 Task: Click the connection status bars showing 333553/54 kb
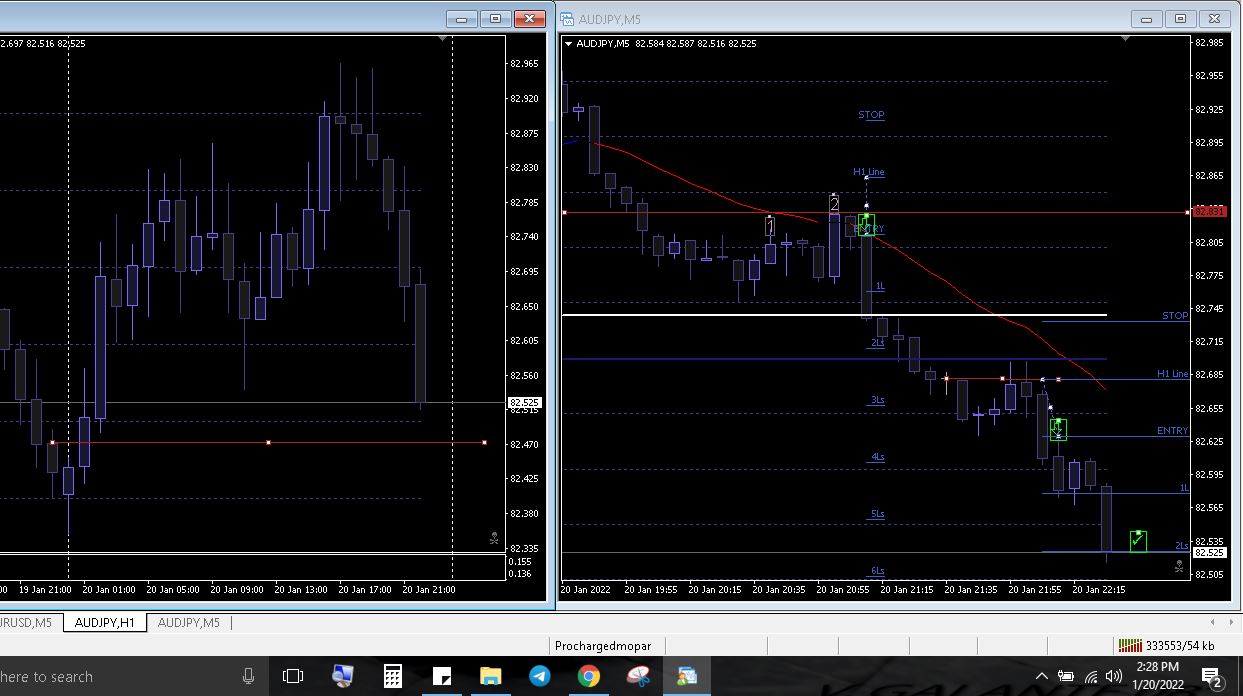pos(1129,646)
